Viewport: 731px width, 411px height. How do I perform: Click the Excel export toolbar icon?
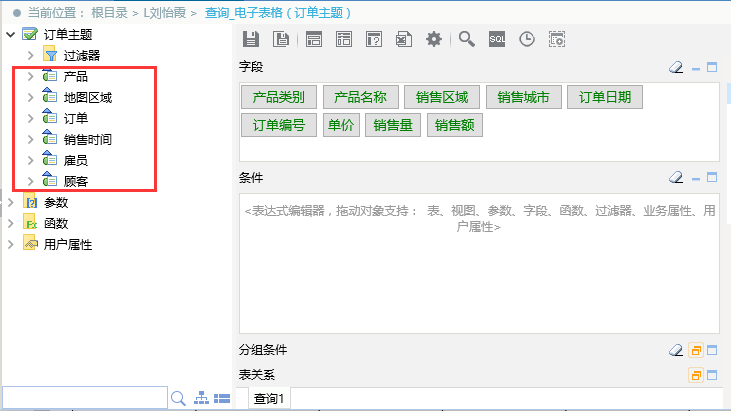(x=404, y=39)
